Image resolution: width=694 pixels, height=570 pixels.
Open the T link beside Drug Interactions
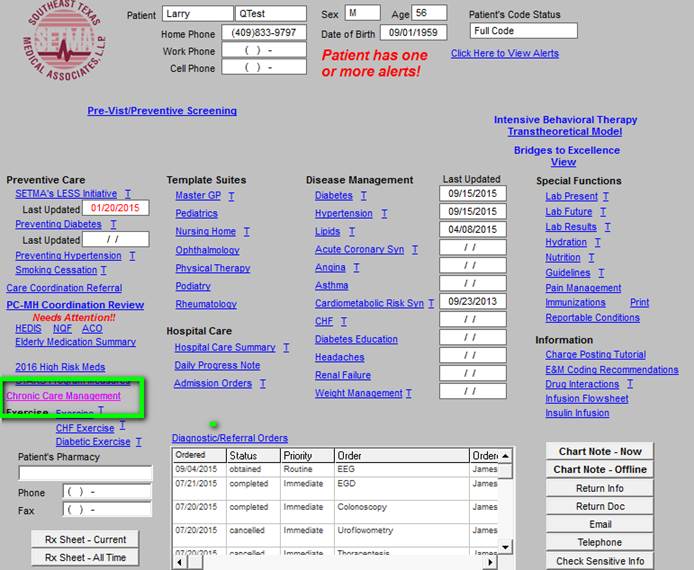(630, 384)
